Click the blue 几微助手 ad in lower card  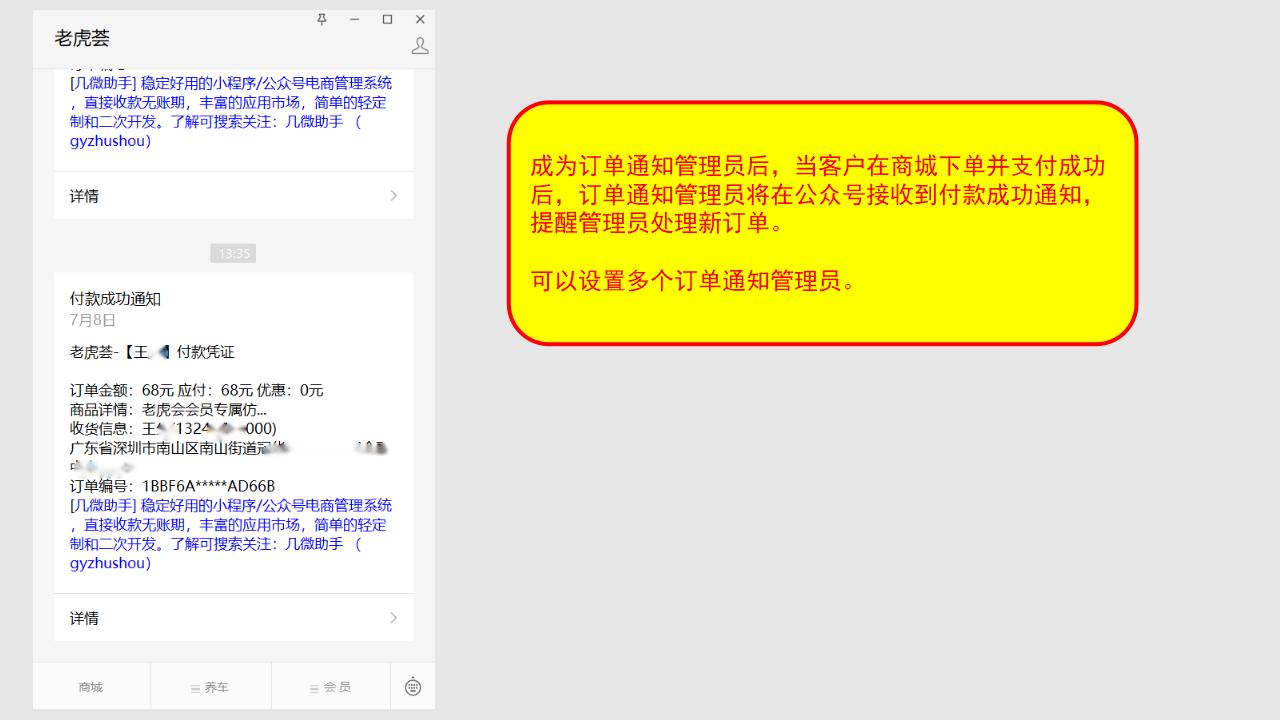point(231,534)
